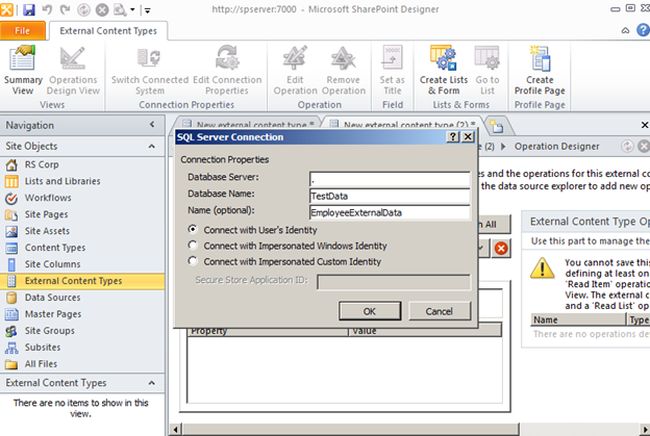This screenshot has width=650, height=436.
Task: Click the Name column header in operations list
Action: point(578,320)
